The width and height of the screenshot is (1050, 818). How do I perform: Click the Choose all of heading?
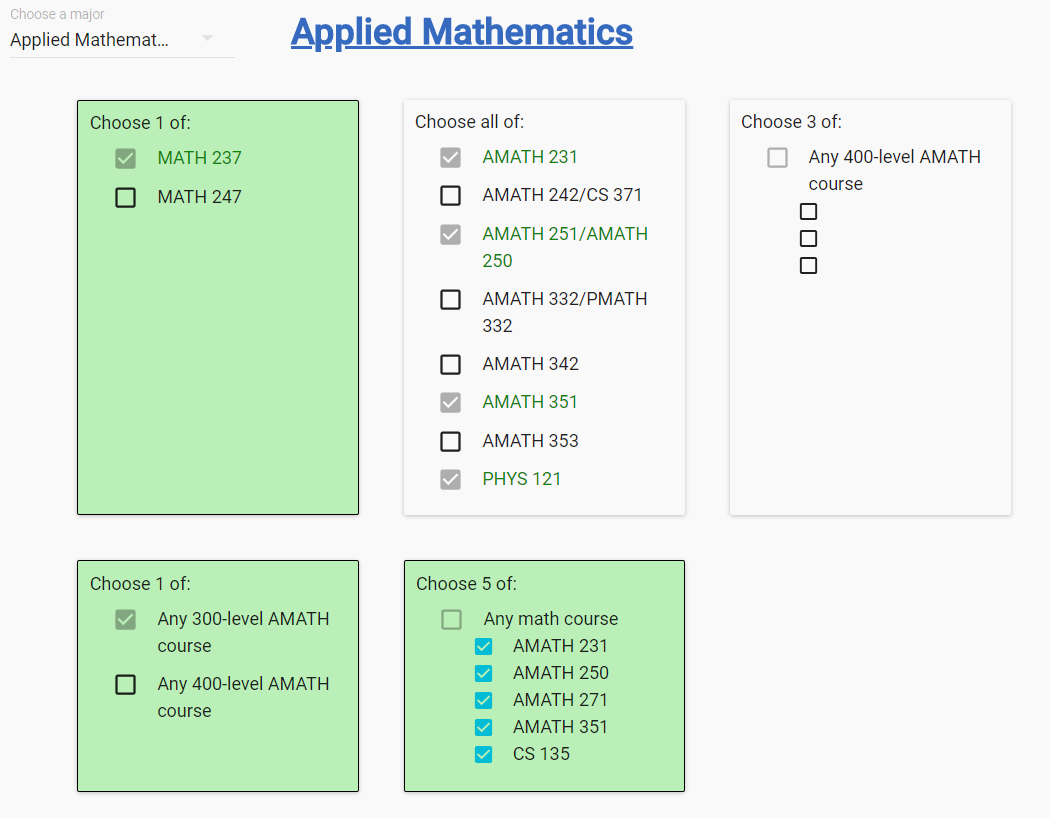[x=469, y=122]
